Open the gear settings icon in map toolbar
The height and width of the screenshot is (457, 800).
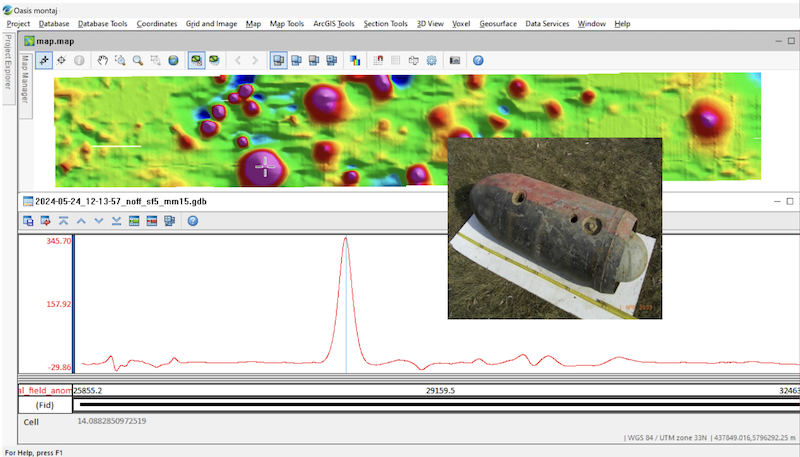click(x=432, y=60)
